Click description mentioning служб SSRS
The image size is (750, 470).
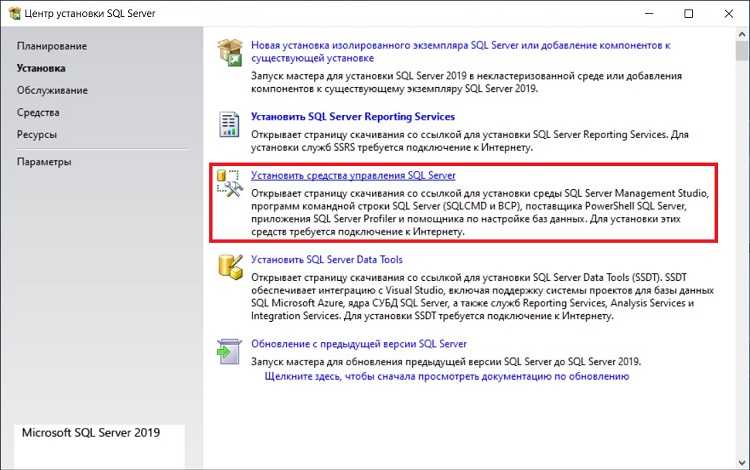pos(470,141)
